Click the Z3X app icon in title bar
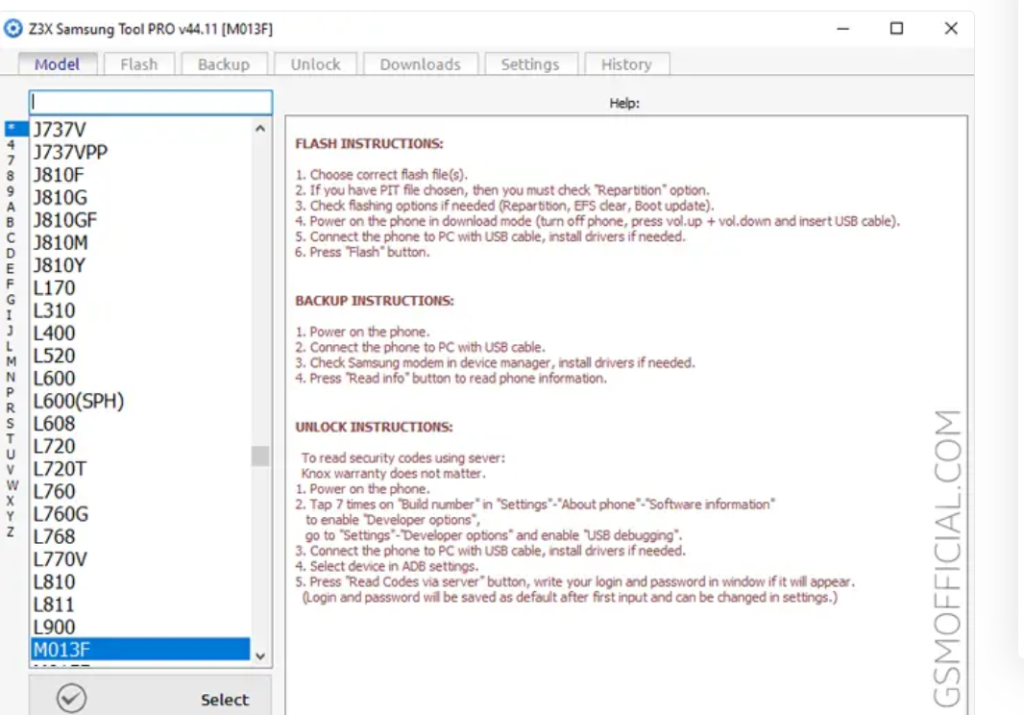Screen dimensions: 1024x715 pos(13,29)
